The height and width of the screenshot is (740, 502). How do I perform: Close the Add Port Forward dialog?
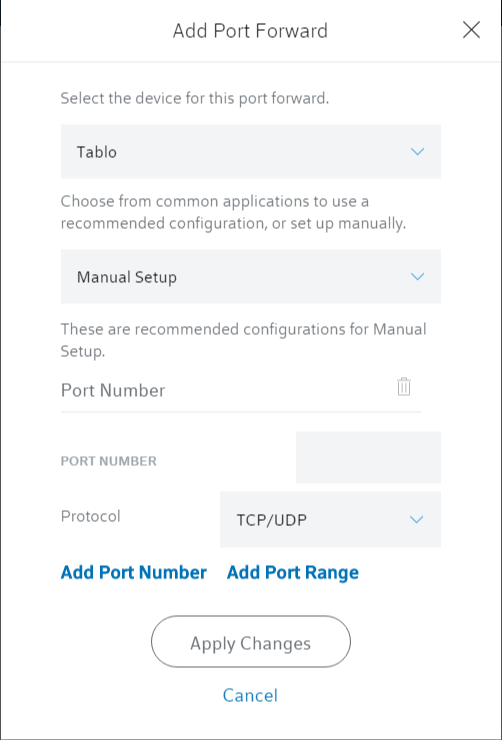pos(471,30)
